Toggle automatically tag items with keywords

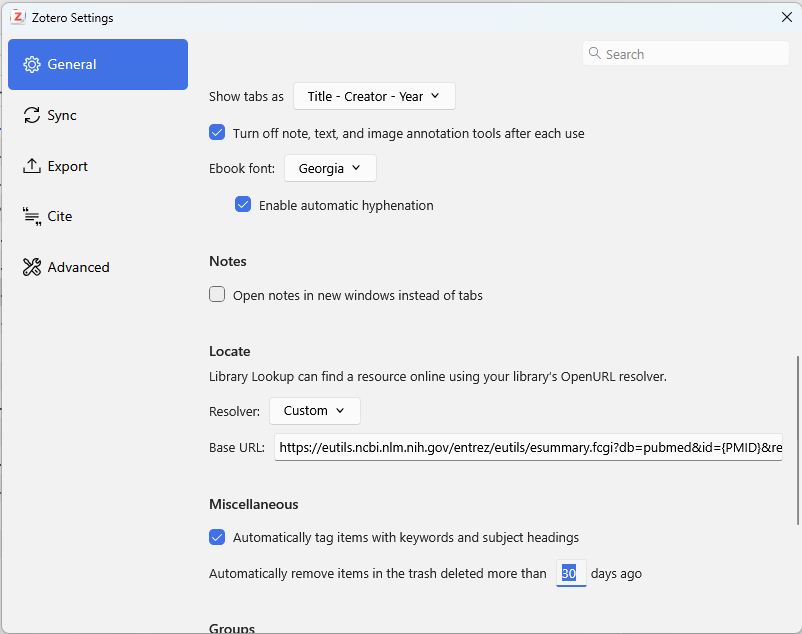217,537
